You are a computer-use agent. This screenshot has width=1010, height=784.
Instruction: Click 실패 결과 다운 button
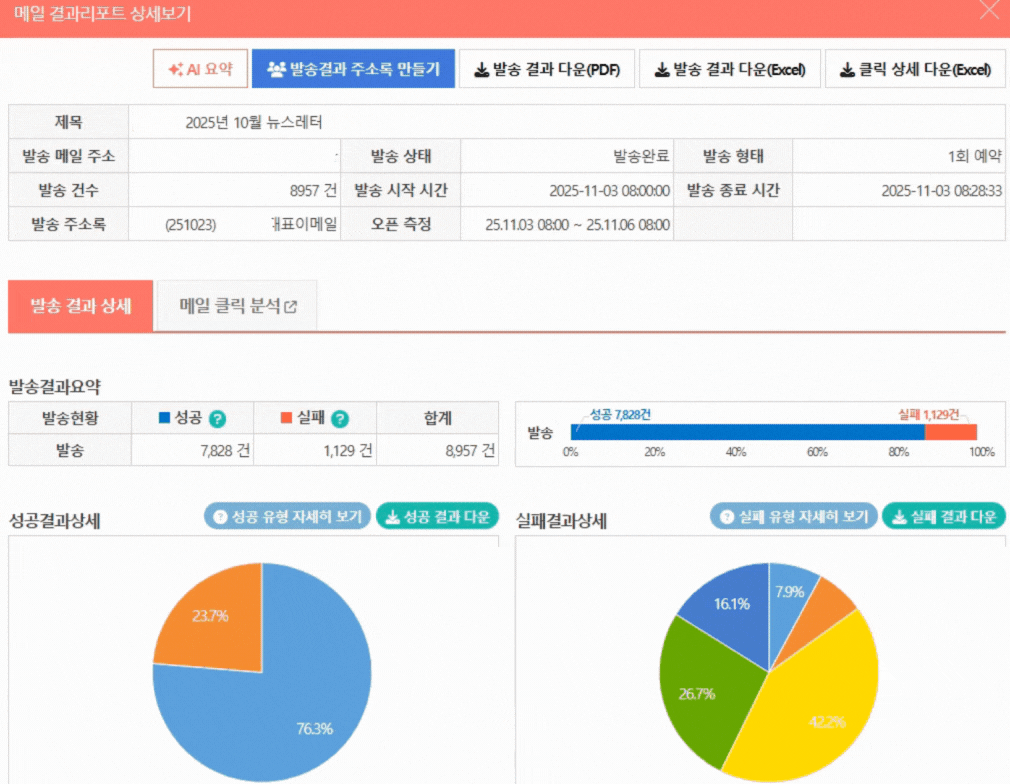click(944, 516)
